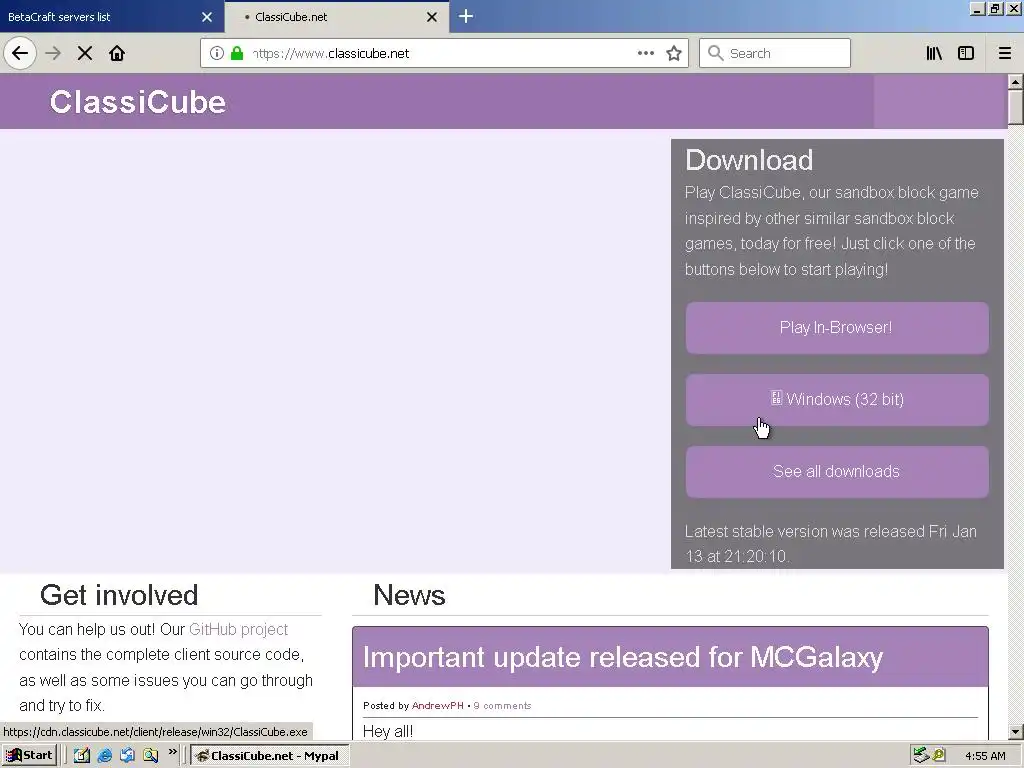Expand the quick launch overflow chevron

click(x=172, y=752)
